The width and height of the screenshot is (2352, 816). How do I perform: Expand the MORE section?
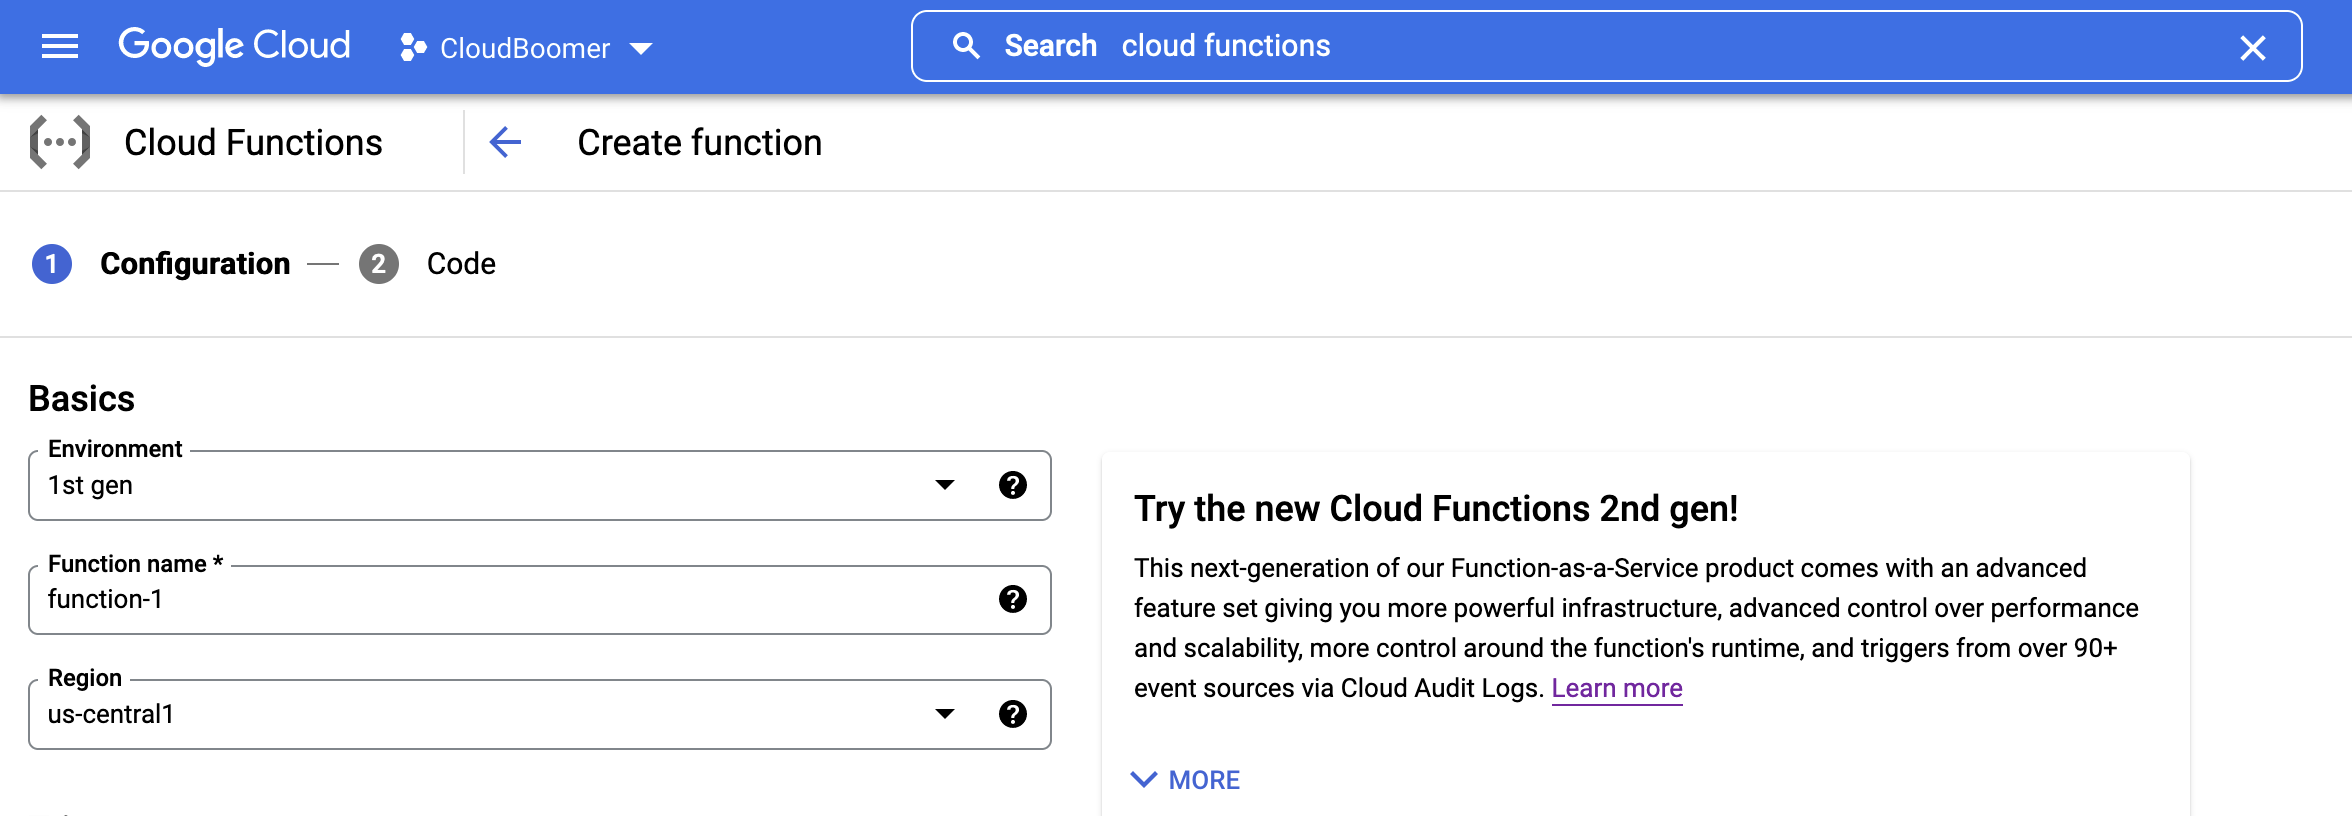click(1185, 780)
